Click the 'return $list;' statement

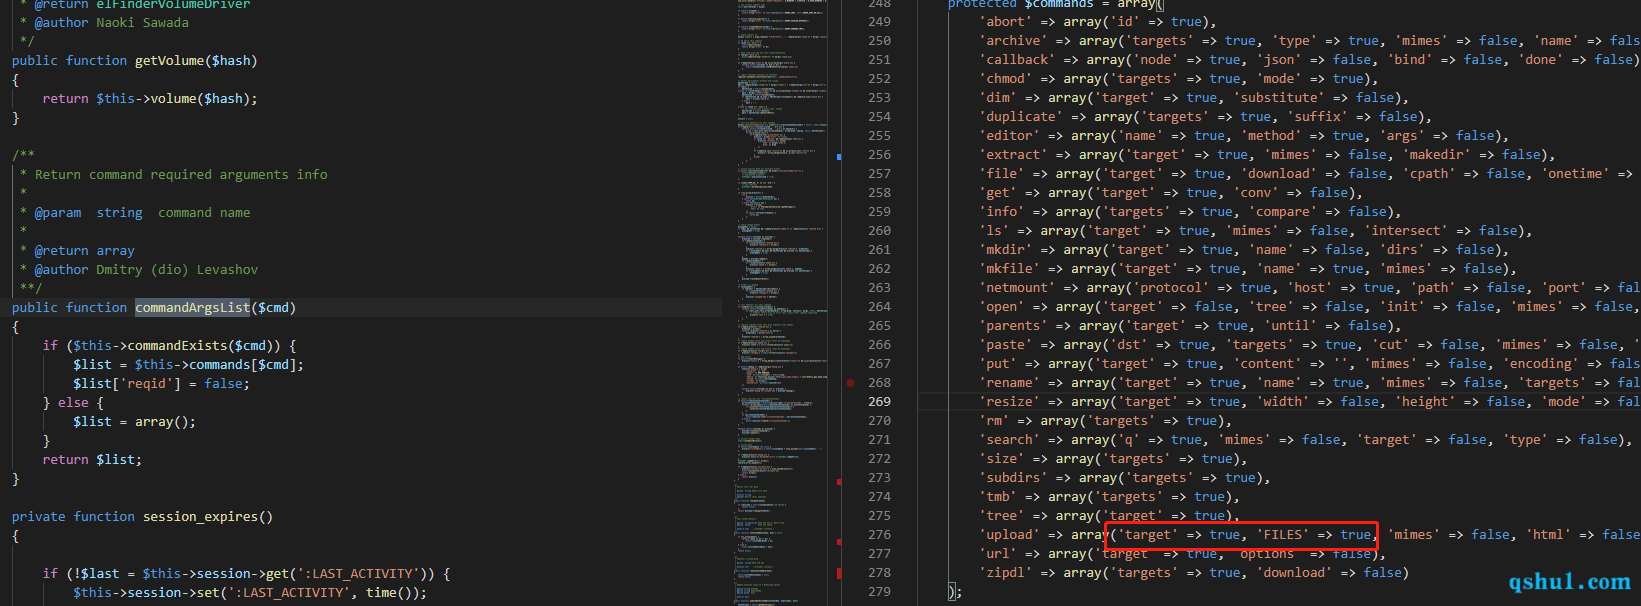(93, 460)
